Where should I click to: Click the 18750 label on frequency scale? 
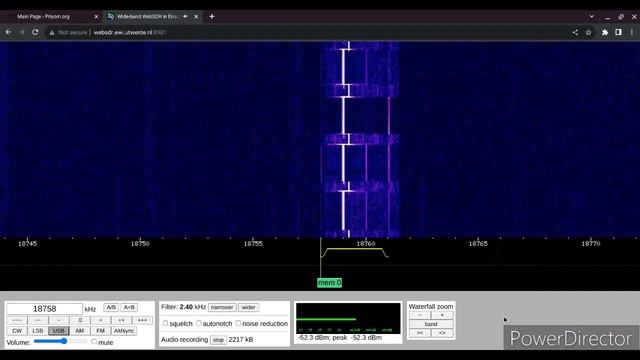pos(140,244)
